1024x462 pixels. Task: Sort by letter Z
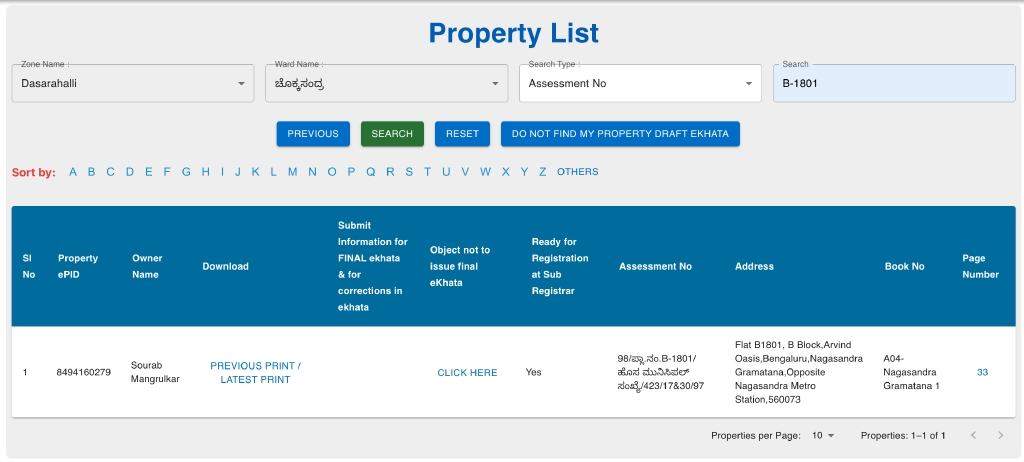click(543, 172)
